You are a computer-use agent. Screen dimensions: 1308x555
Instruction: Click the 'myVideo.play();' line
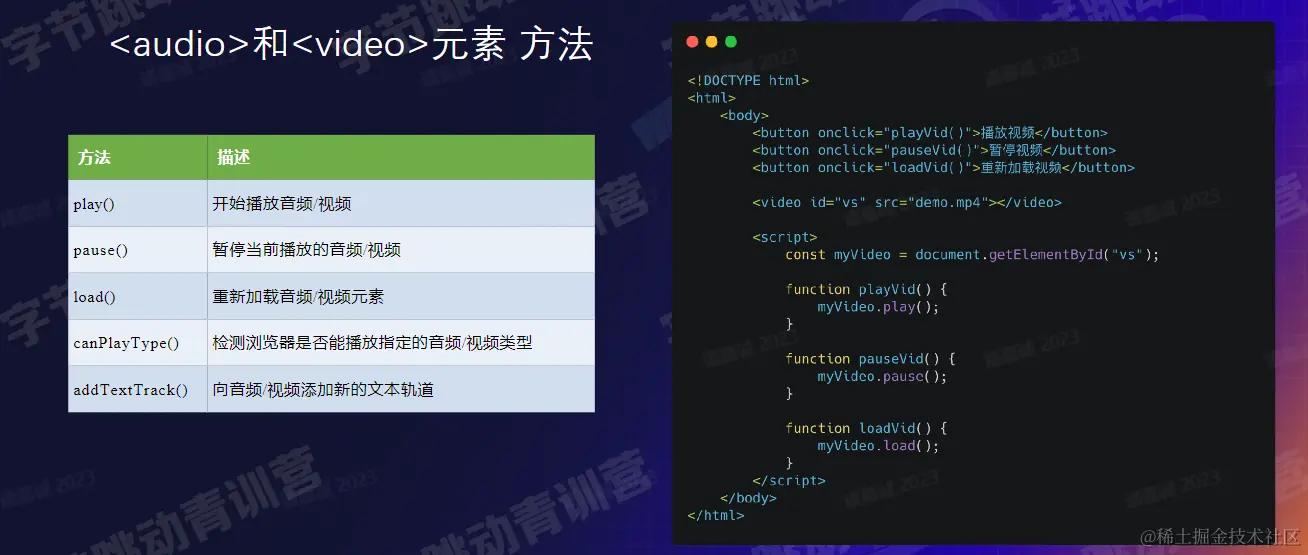point(878,307)
